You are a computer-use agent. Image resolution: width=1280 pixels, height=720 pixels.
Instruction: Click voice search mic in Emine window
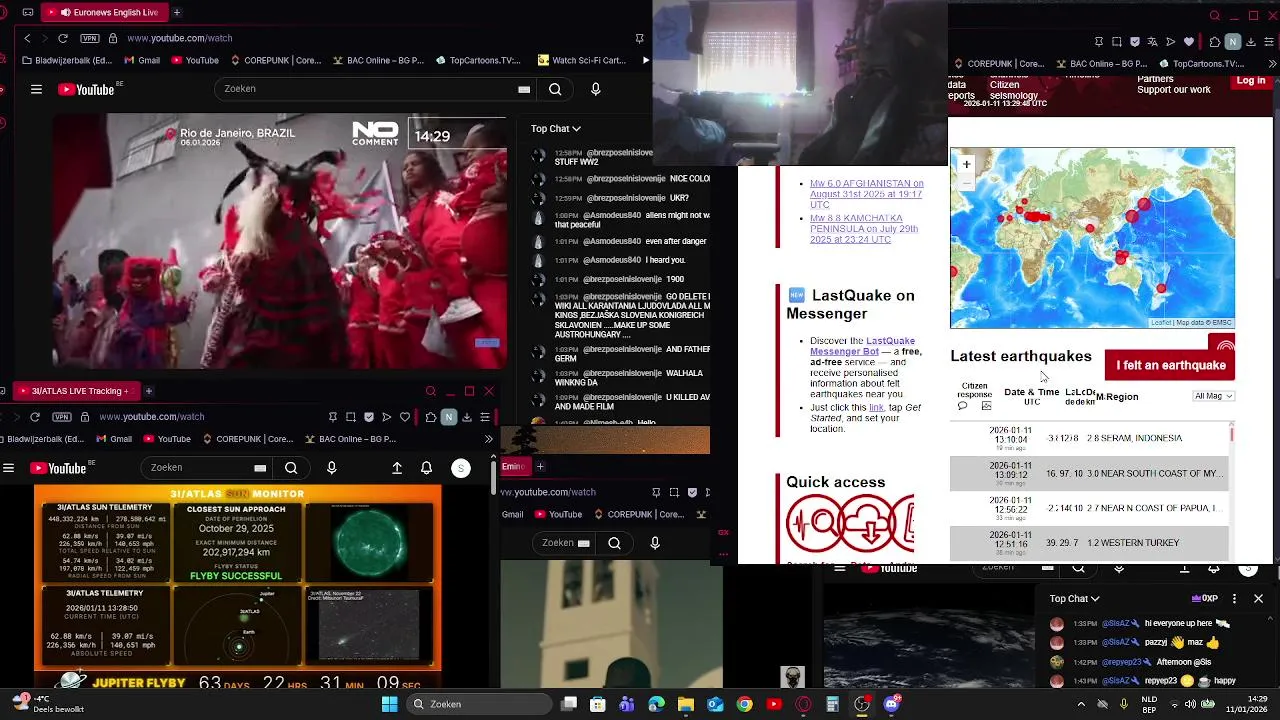pos(655,543)
